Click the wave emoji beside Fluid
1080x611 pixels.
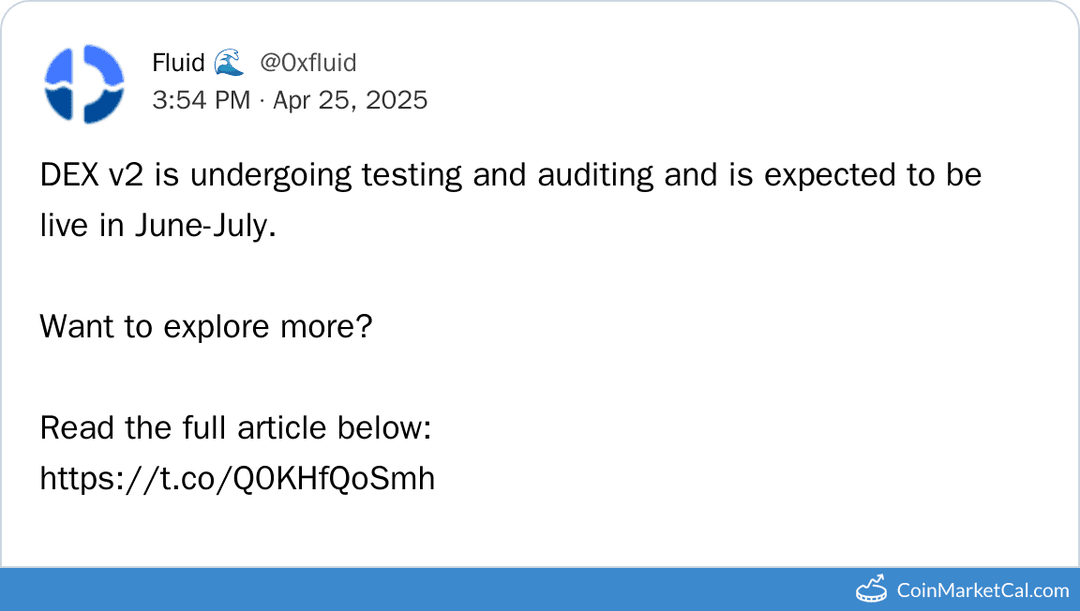(x=228, y=63)
